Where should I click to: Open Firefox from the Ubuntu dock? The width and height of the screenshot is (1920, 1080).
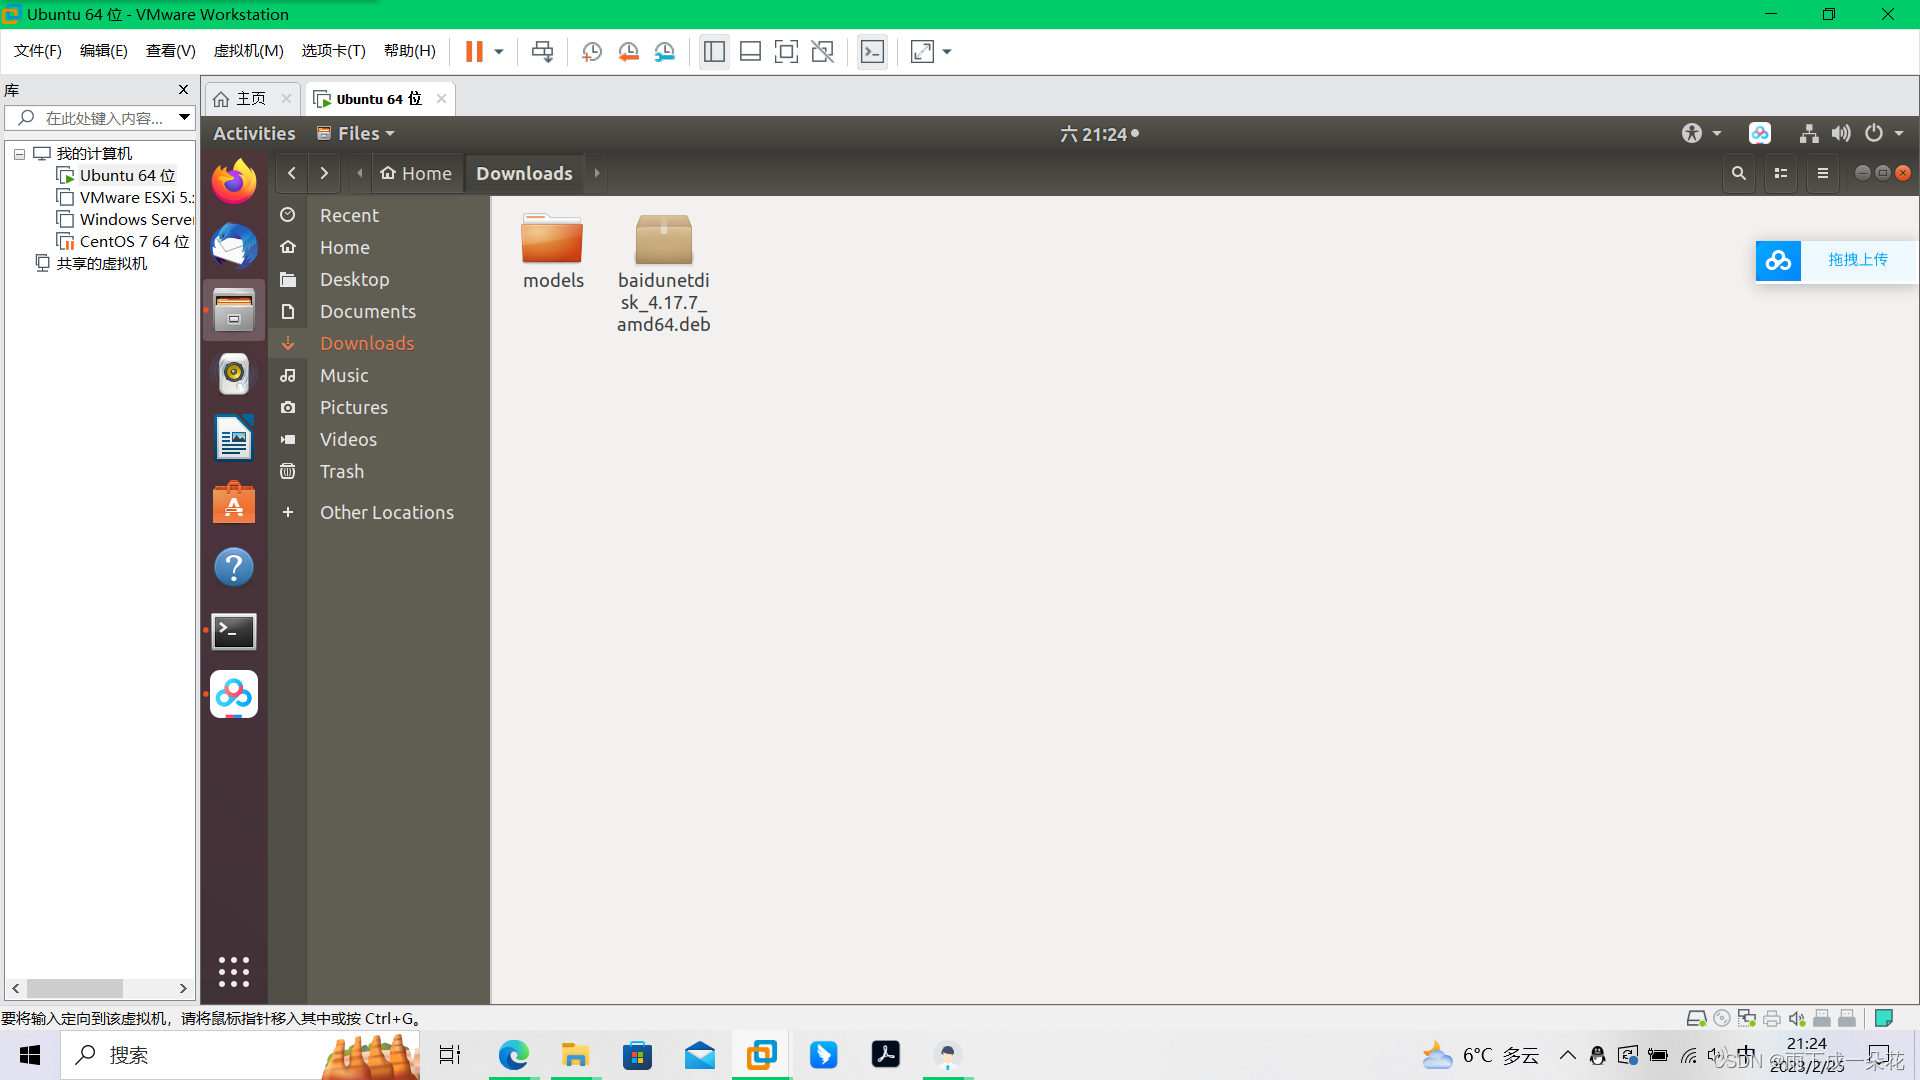[x=234, y=182]
